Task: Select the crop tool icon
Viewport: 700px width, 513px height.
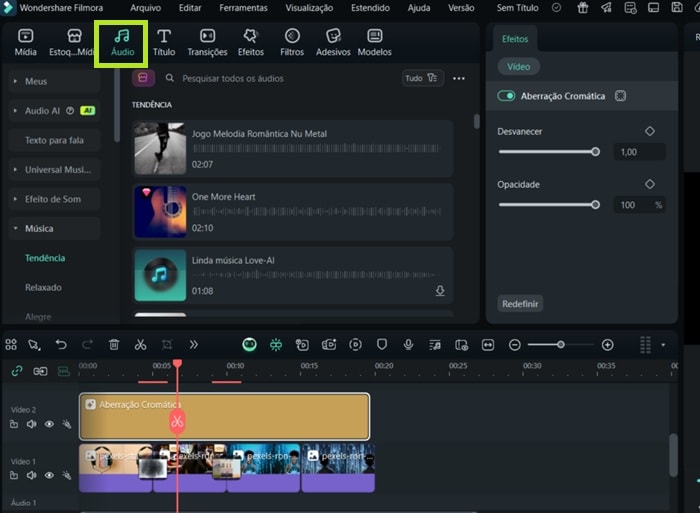Action: coord(167,345)
